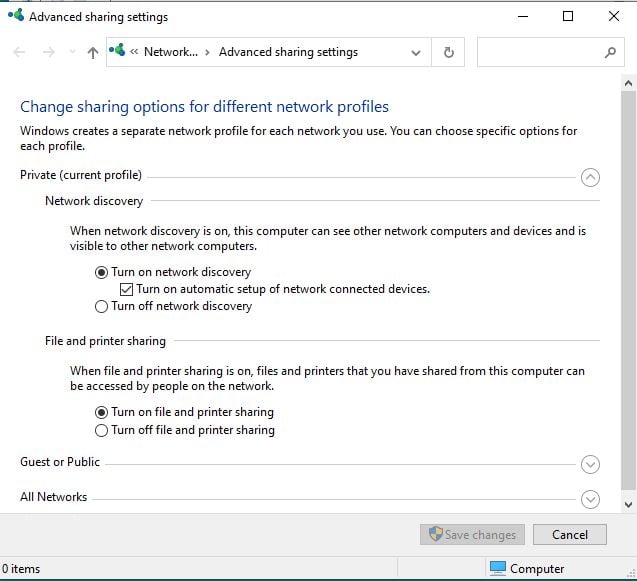Open the address bar history dropdown
637x581 pixels.
click(416, 52)
